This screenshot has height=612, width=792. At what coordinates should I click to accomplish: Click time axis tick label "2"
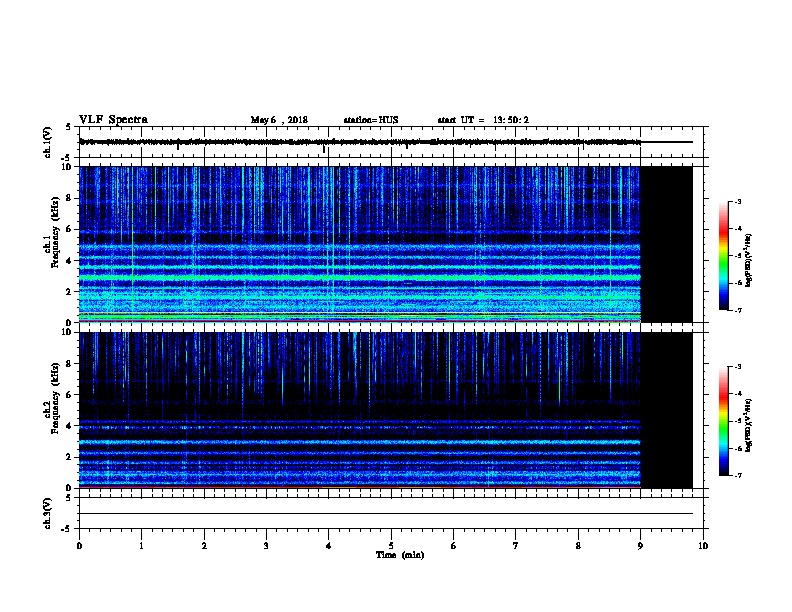(x=204, y=546)
